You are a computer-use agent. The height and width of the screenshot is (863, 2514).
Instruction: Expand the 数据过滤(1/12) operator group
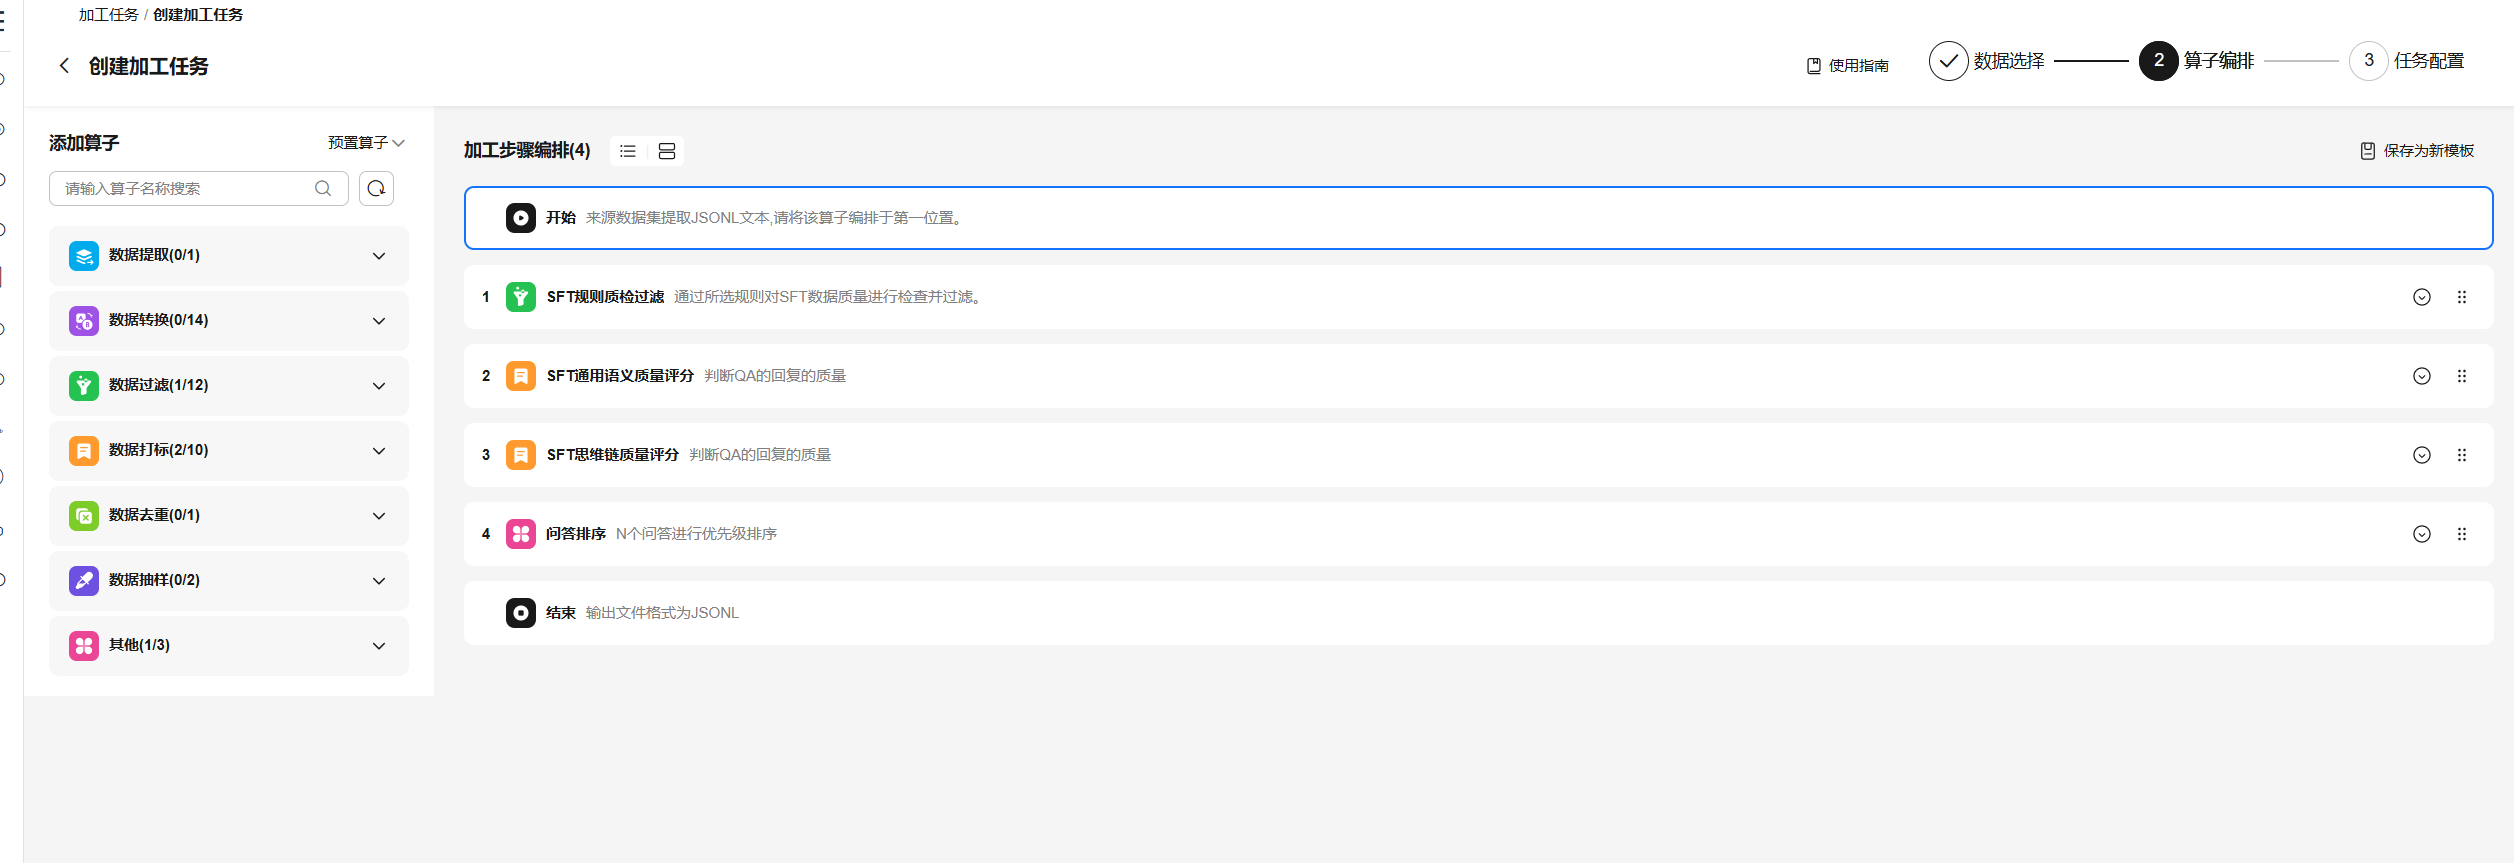click(x=379, y=386)
